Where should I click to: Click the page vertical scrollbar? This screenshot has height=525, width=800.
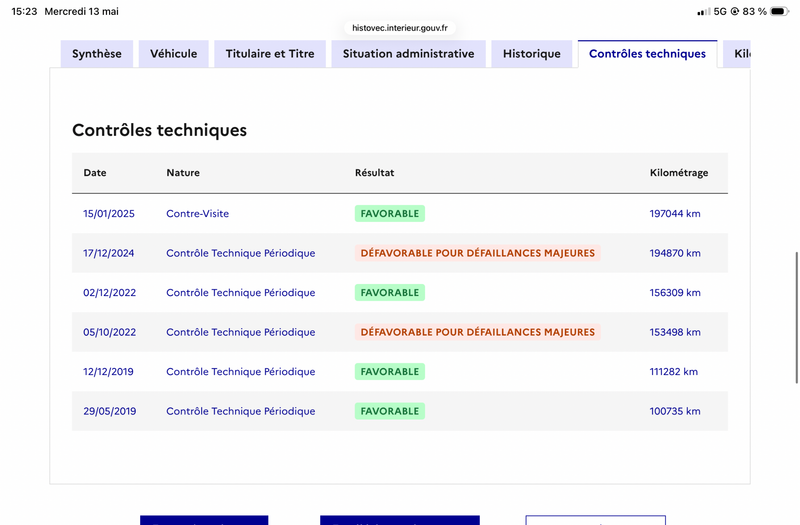click(x=796, y=317)
